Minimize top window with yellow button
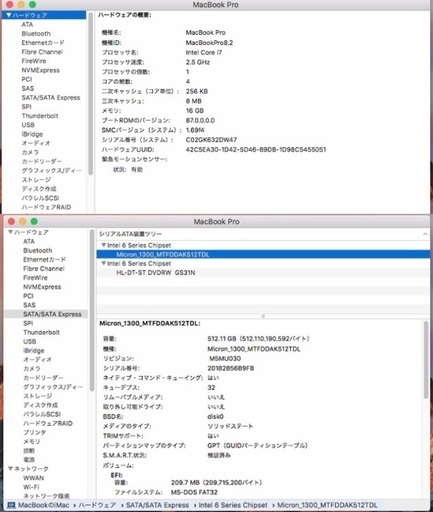The height and width of the screenshot is (512, 433). 21,4
